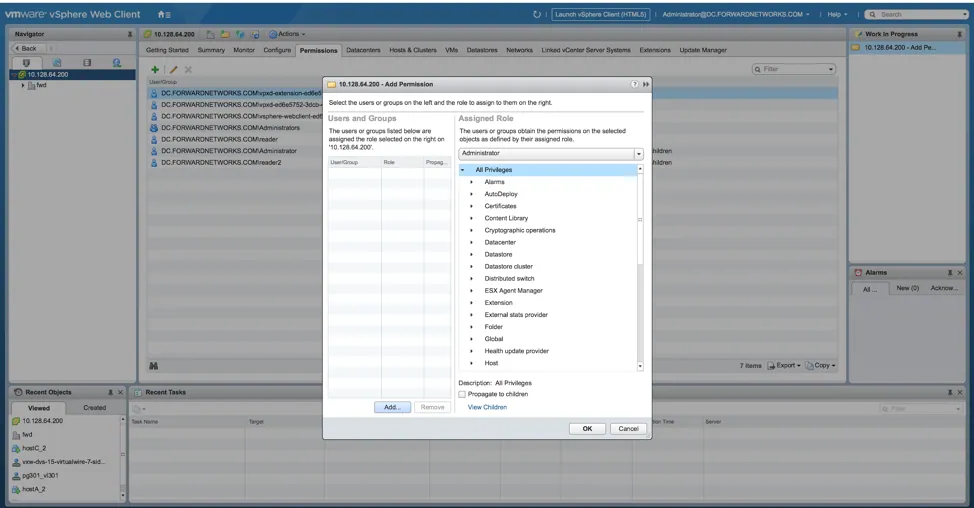The image size is (974, 508).
Task: Click the Add... button in dialog
Action: tap(392, 407)
